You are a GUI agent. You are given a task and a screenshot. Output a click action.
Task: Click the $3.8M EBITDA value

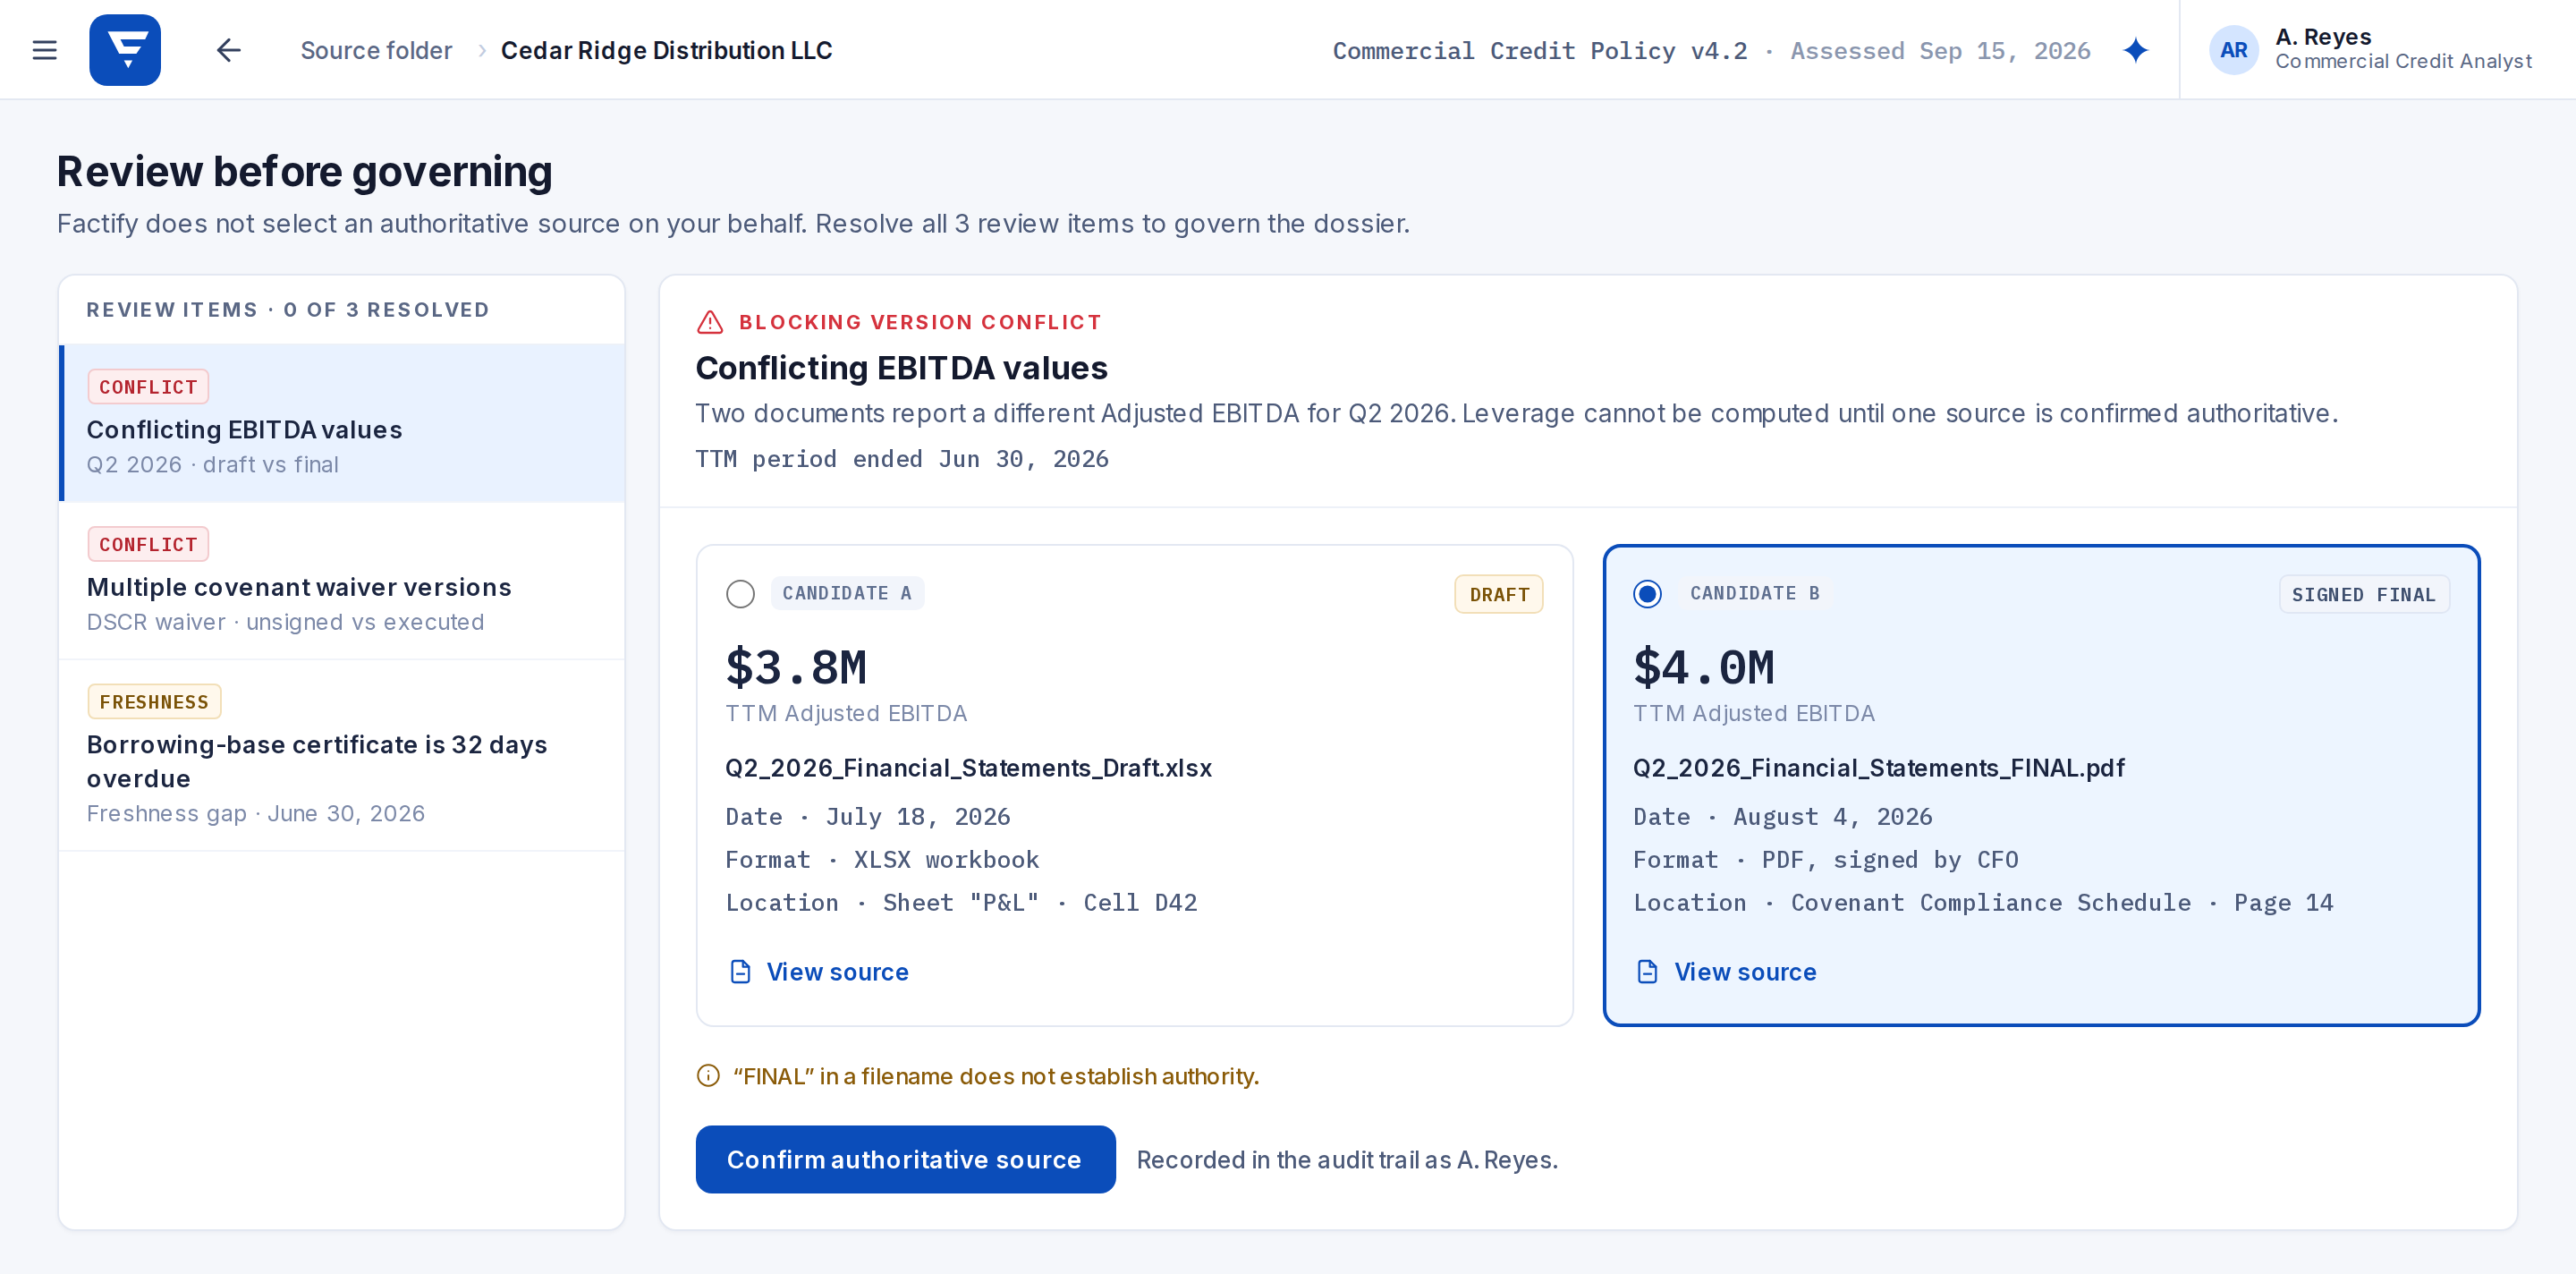click(796, 667)
